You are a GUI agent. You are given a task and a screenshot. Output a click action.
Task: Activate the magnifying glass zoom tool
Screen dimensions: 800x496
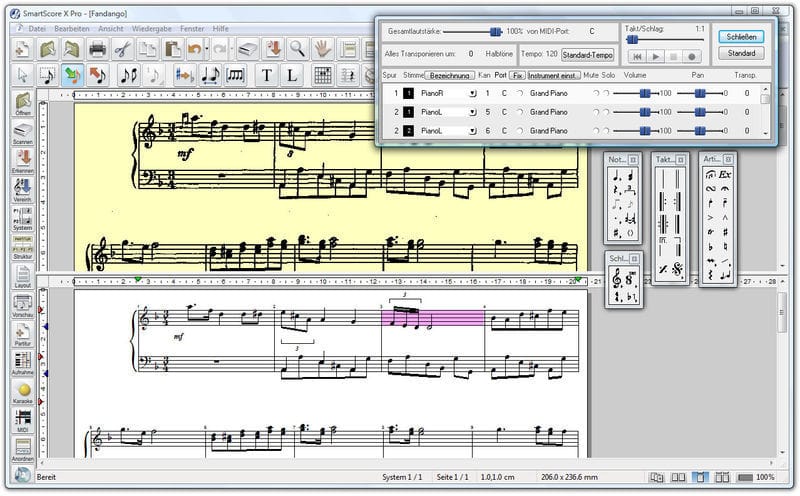click(x=297, y=48)
